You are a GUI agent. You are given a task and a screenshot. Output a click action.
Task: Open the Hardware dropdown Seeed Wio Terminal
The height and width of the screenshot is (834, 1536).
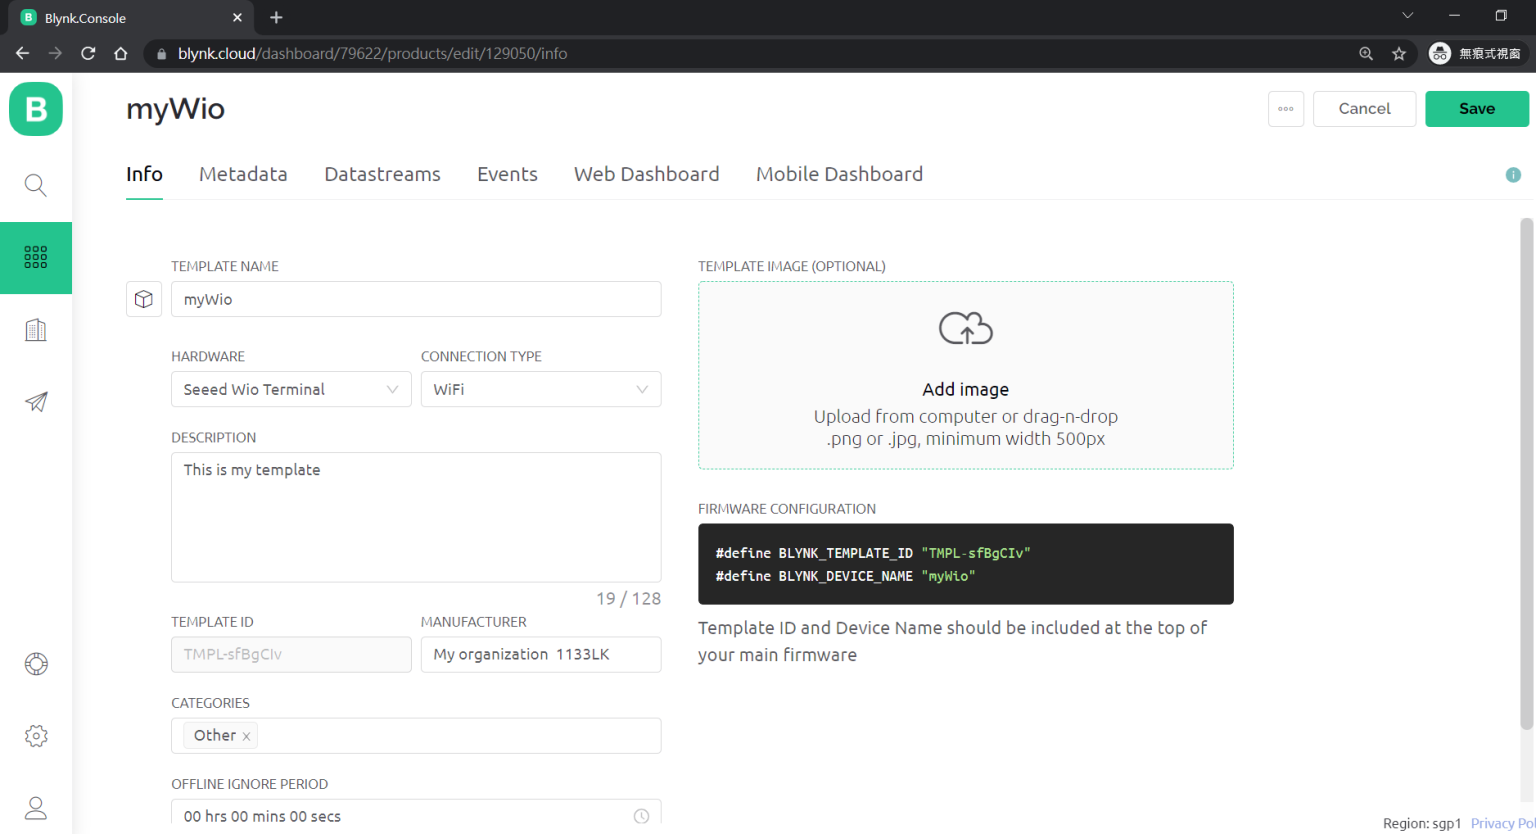click(x=291, y=389)
